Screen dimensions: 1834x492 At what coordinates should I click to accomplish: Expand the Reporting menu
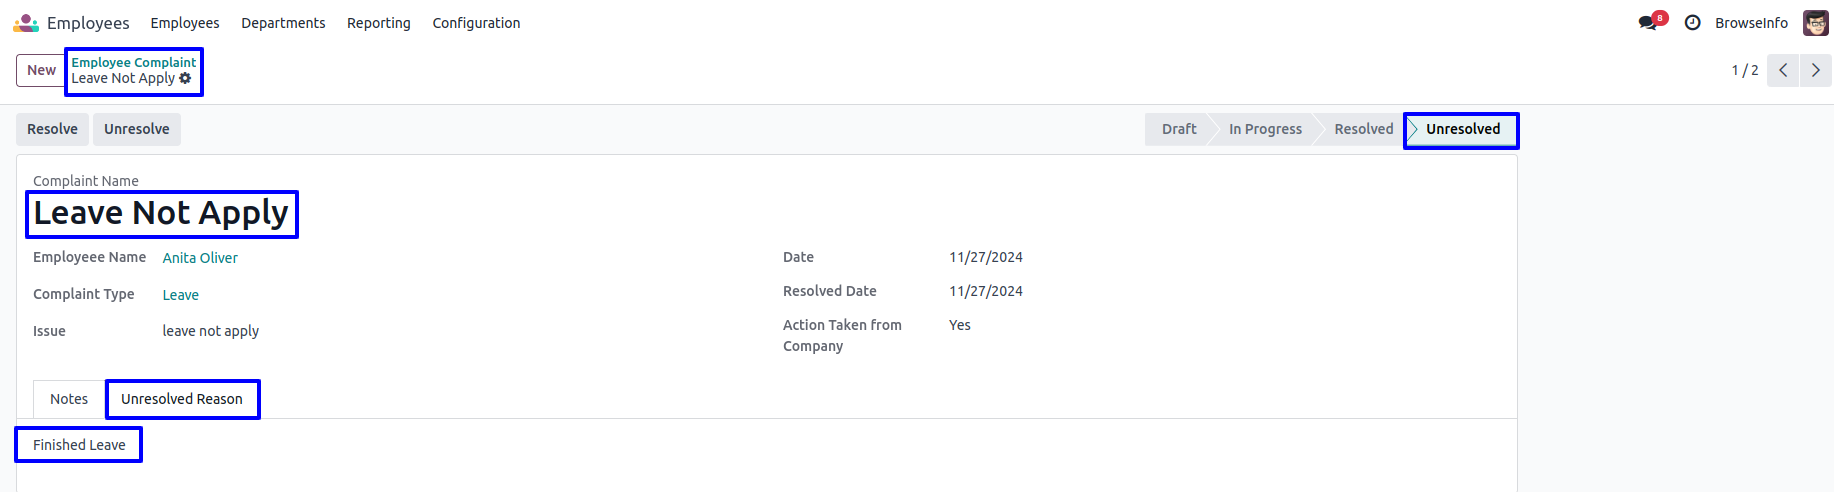[378, 23]
